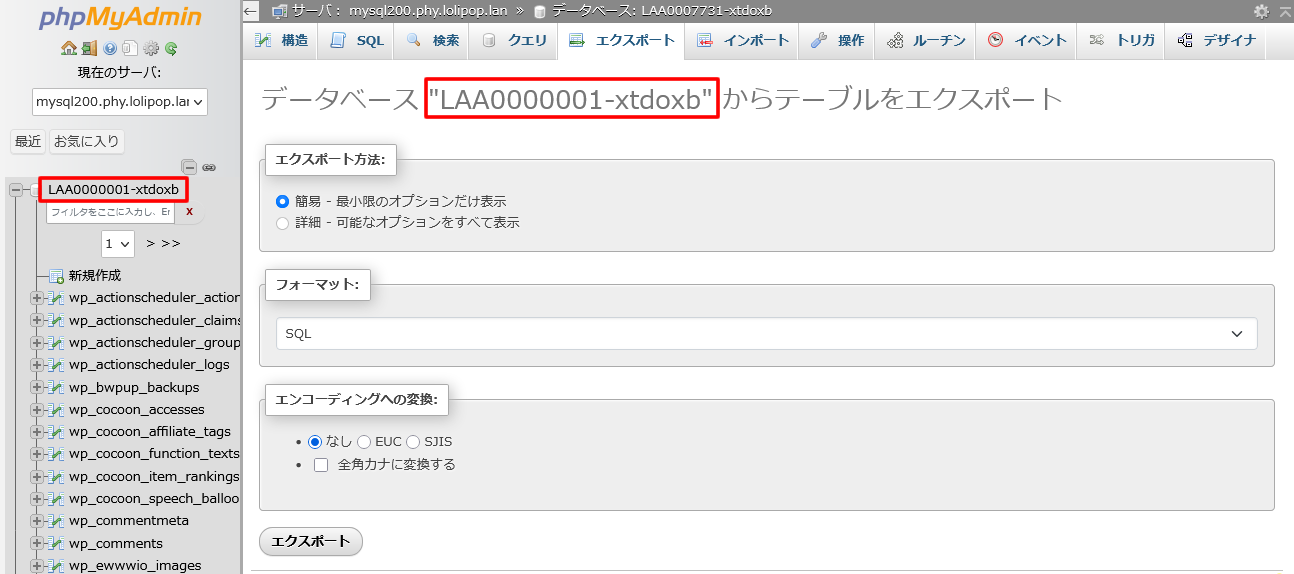
Task: Open the sidebar gear settings icon
Action: 151,48
